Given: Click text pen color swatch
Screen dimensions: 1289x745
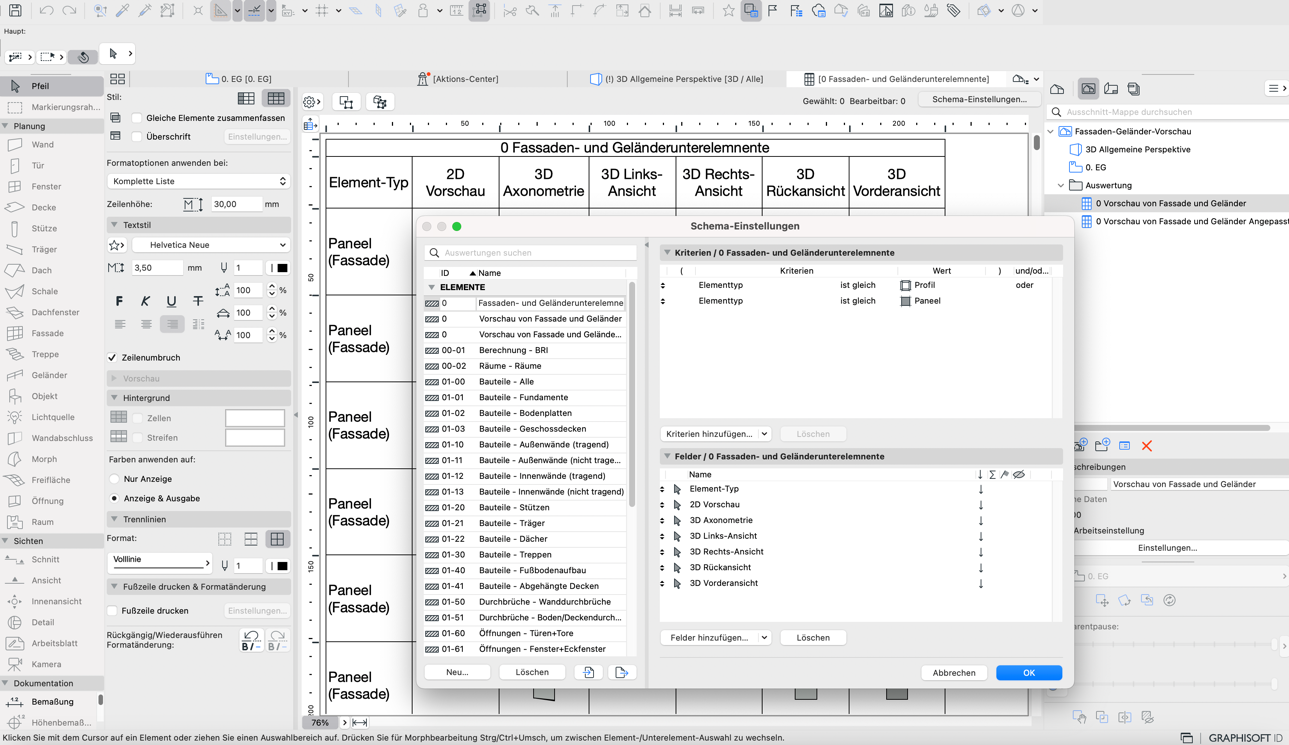Looking at the screenshot, I should tap(281, 268).
